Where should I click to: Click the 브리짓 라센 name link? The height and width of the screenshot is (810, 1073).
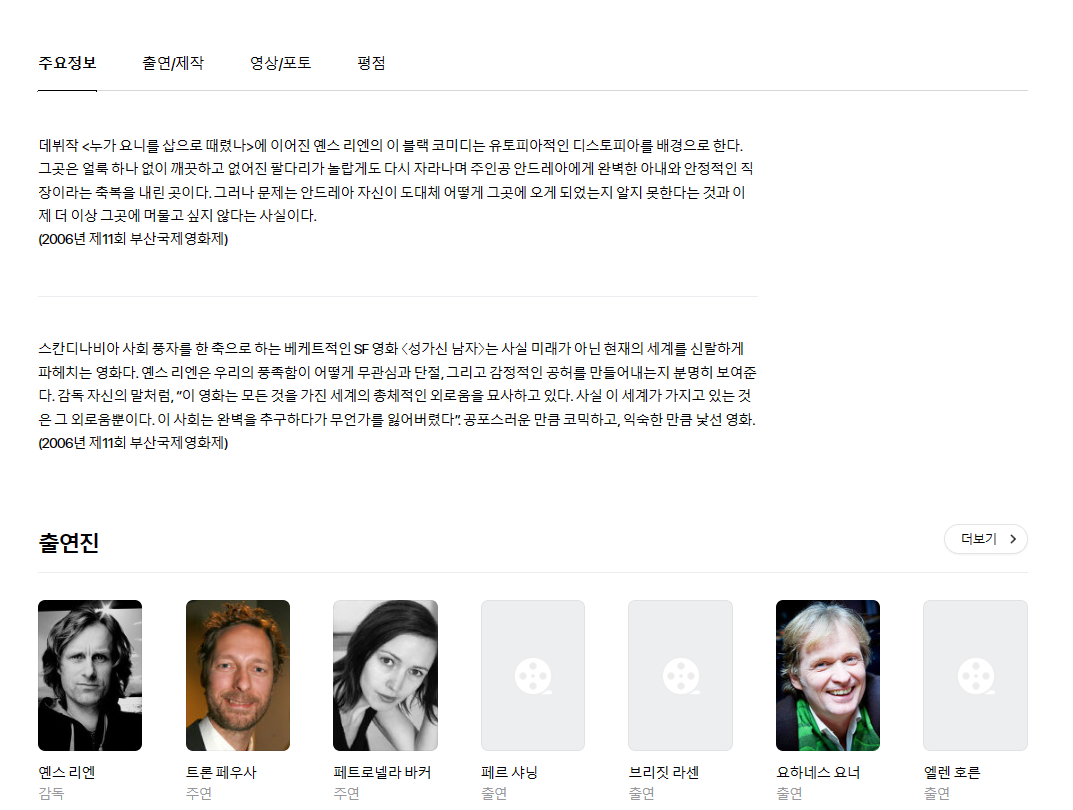(x=664, y=772)
